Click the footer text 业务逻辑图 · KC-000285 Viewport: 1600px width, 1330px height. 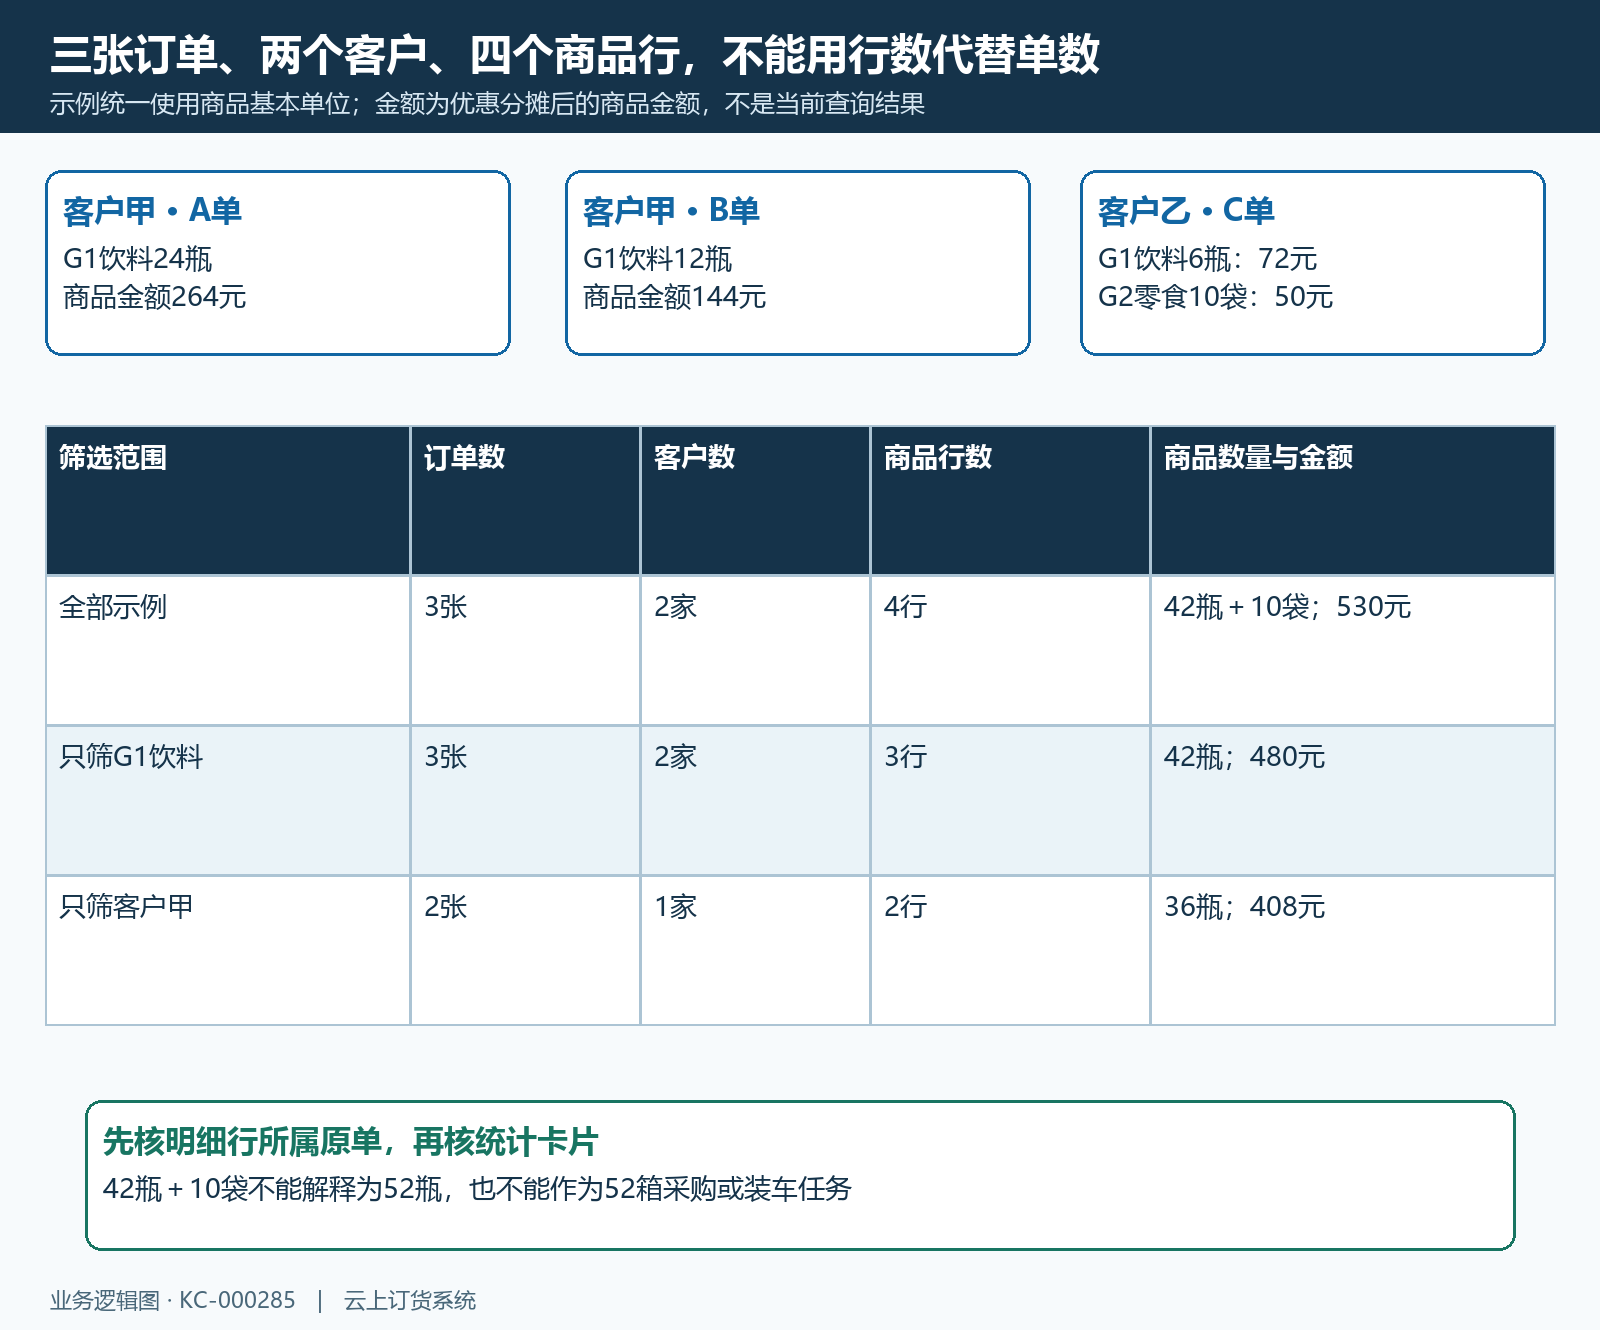click(x=173, y=1300)
